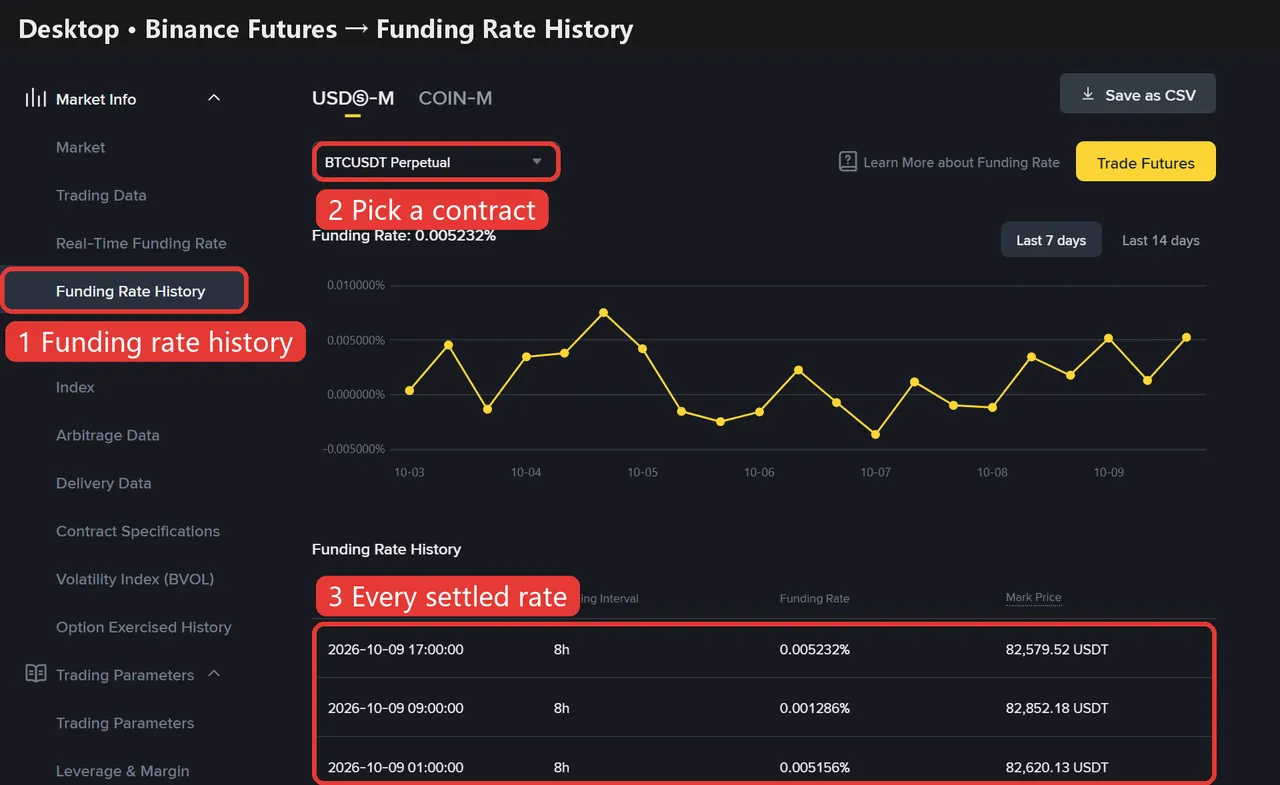This screenshot has width=1280, height=785.
Task: Switch to the COIN-M tab
Action: [x=455, y=98]
